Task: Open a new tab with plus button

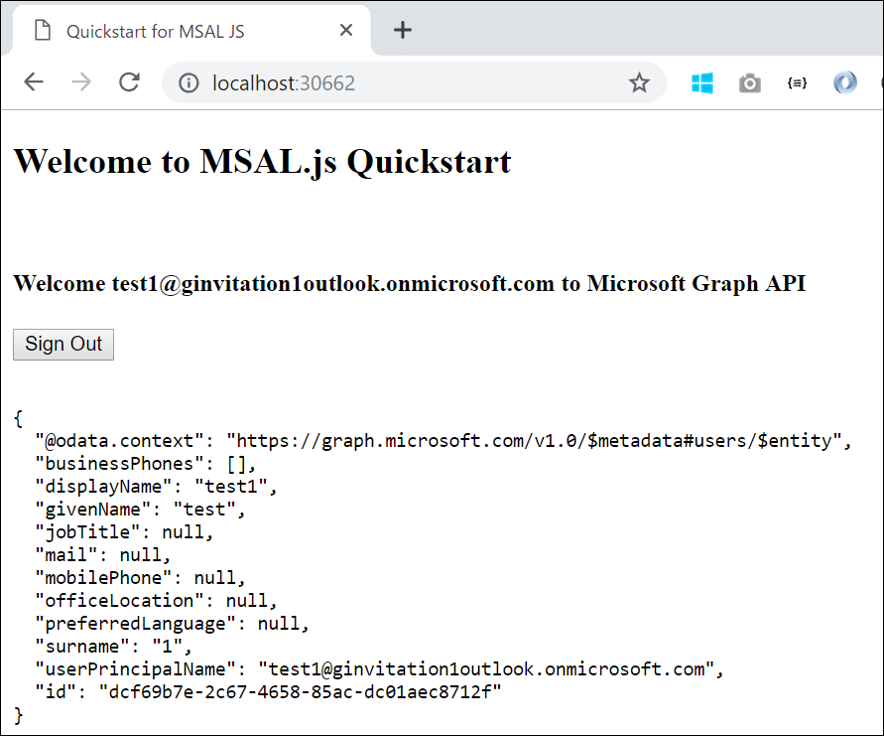Action: tap(403, 30)
